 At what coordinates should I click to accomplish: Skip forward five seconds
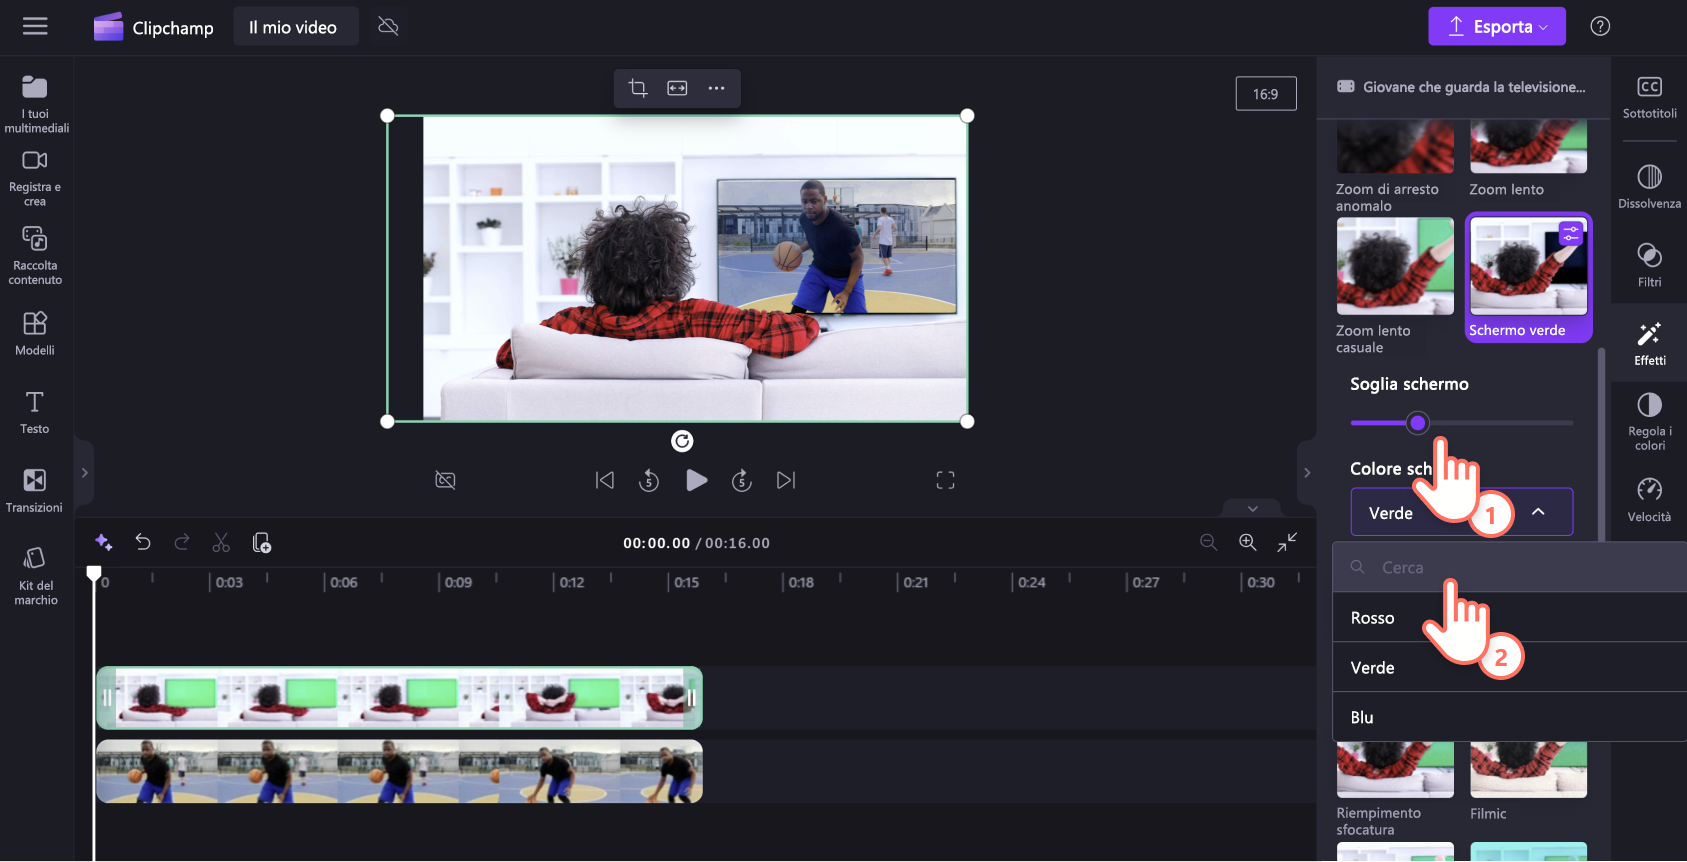point(741,480)
